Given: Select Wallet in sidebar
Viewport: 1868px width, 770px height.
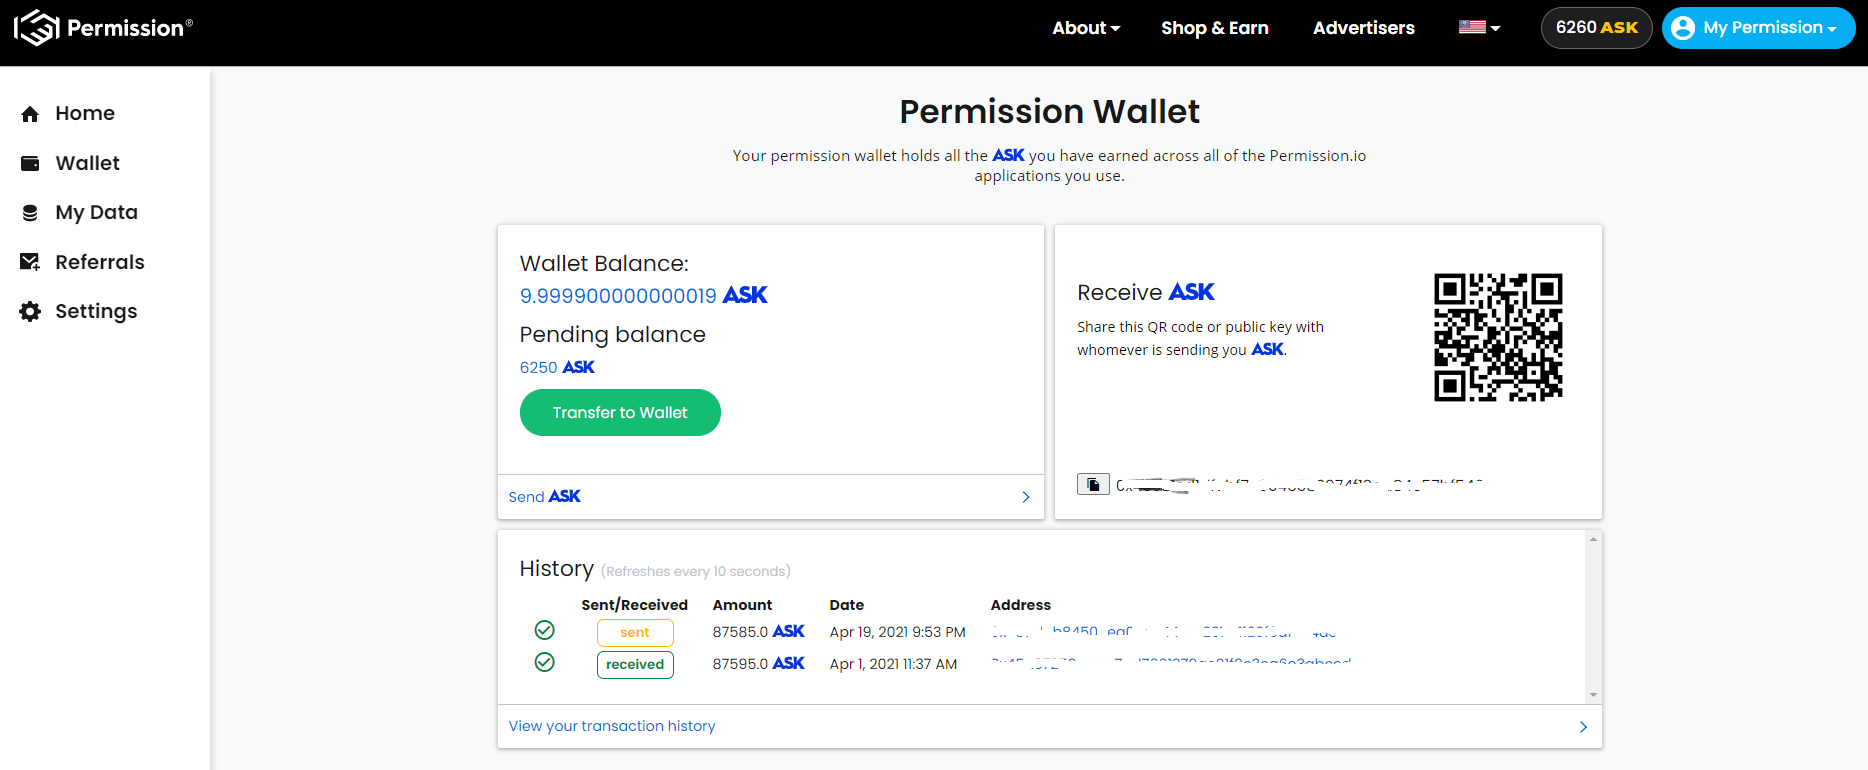Looking at the screenshot, I should pos(88,163).
